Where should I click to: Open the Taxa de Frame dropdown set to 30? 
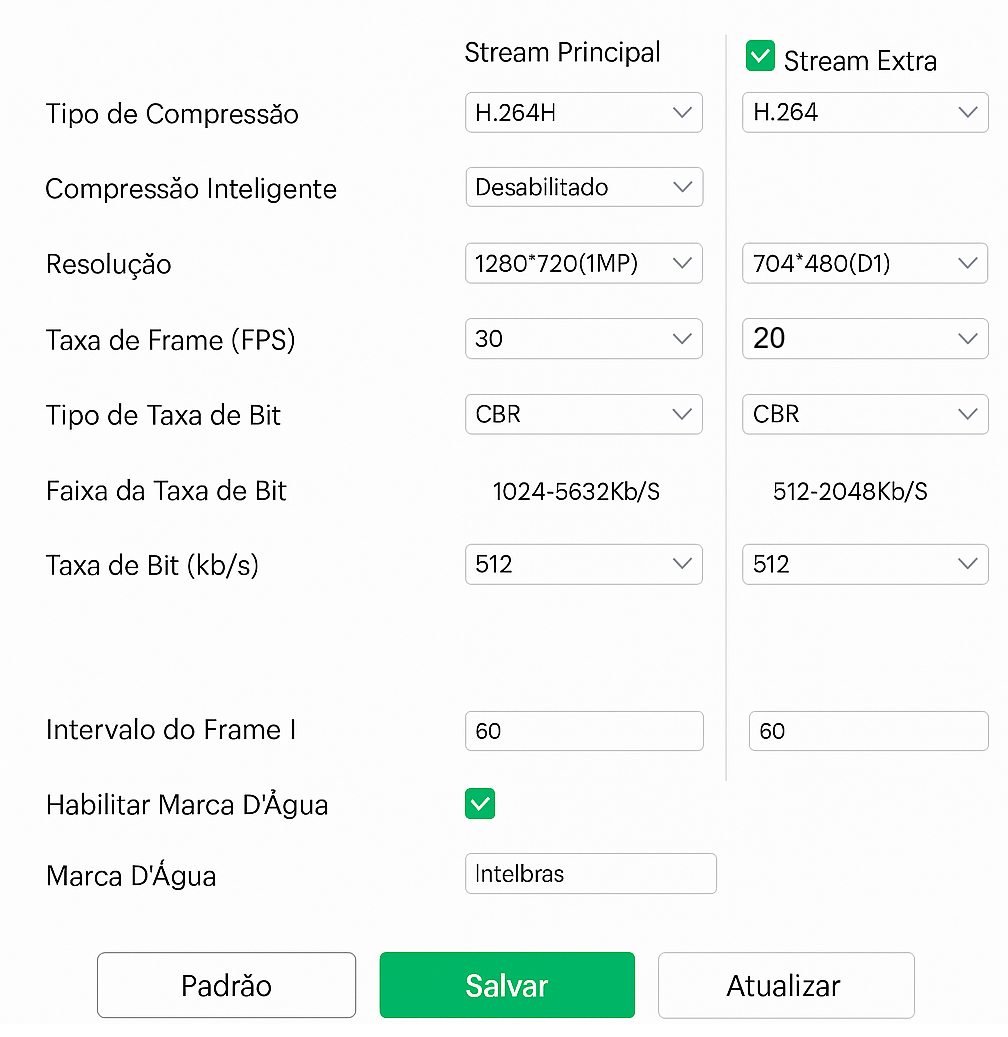tap(584, 339)
